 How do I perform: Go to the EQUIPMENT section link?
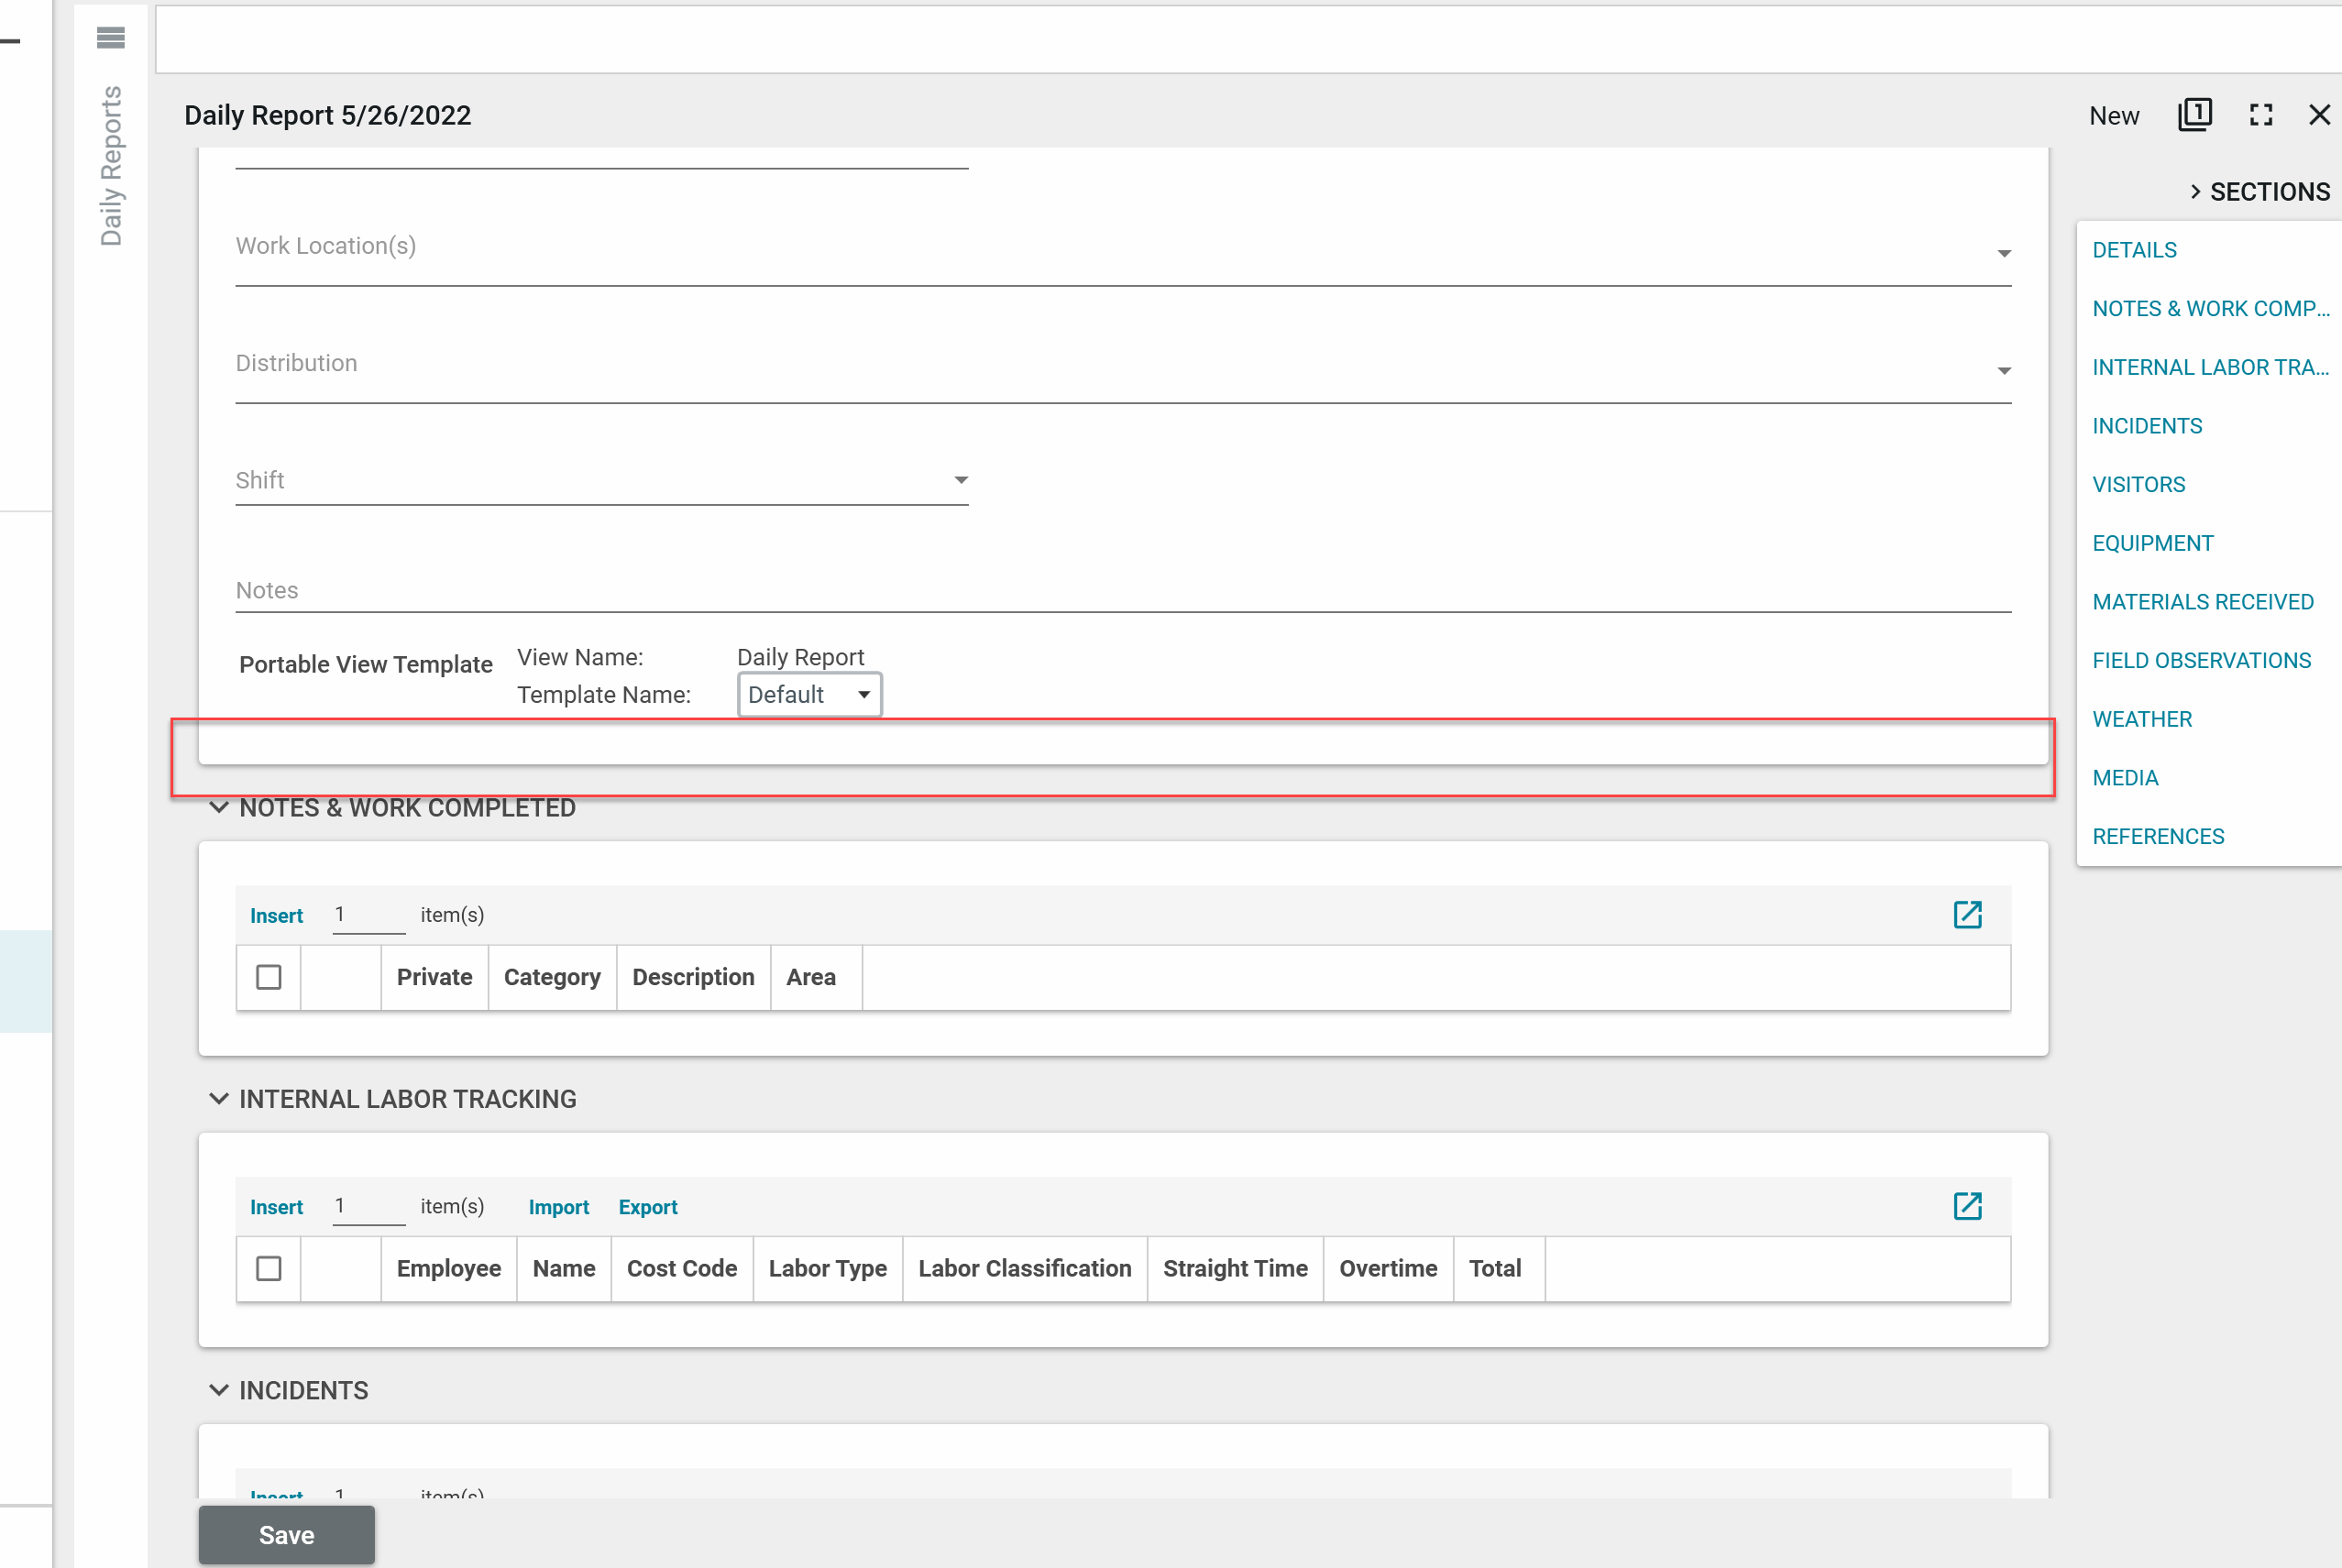pyautogui.click(x=2152, y=543)
